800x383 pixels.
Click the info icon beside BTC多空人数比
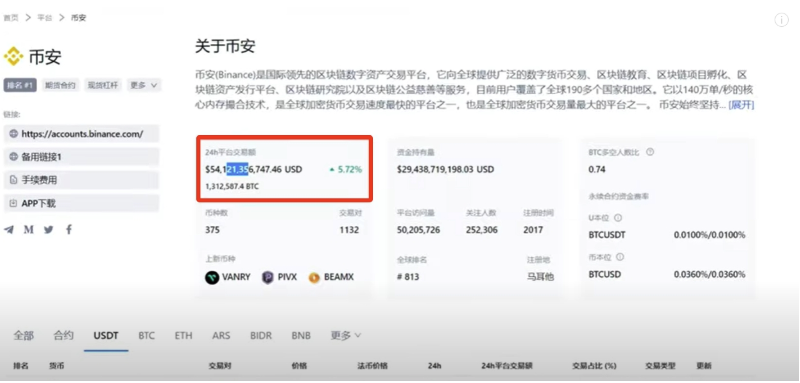click(650, 152)
